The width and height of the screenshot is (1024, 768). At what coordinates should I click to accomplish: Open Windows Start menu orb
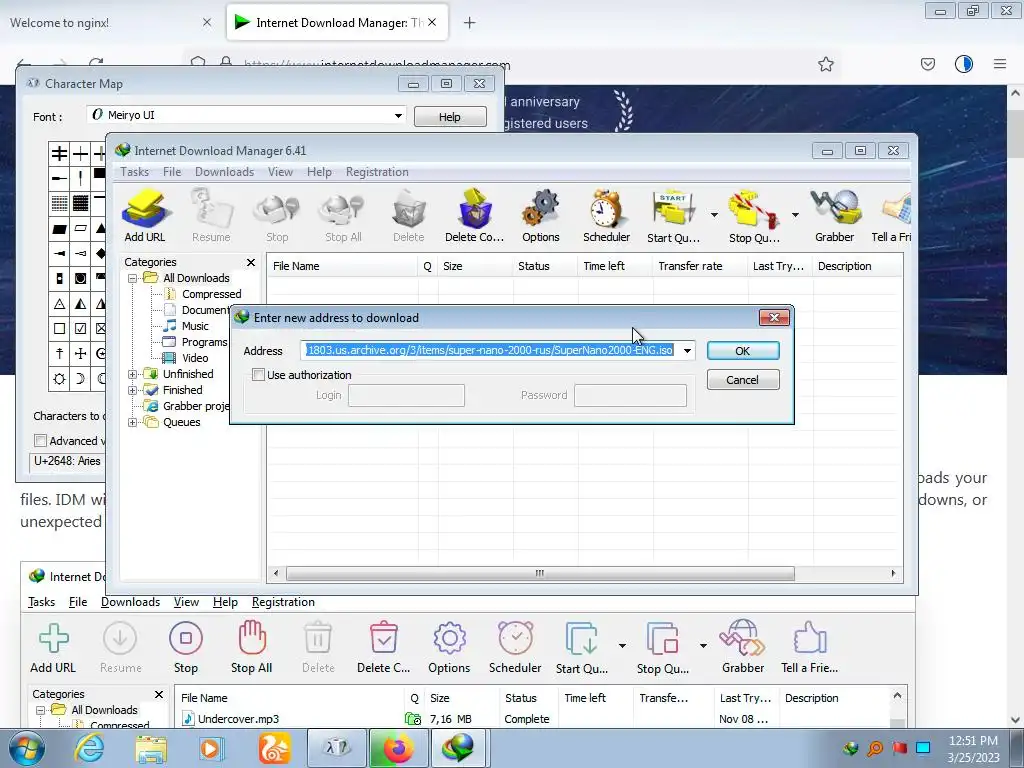[27, 748]
